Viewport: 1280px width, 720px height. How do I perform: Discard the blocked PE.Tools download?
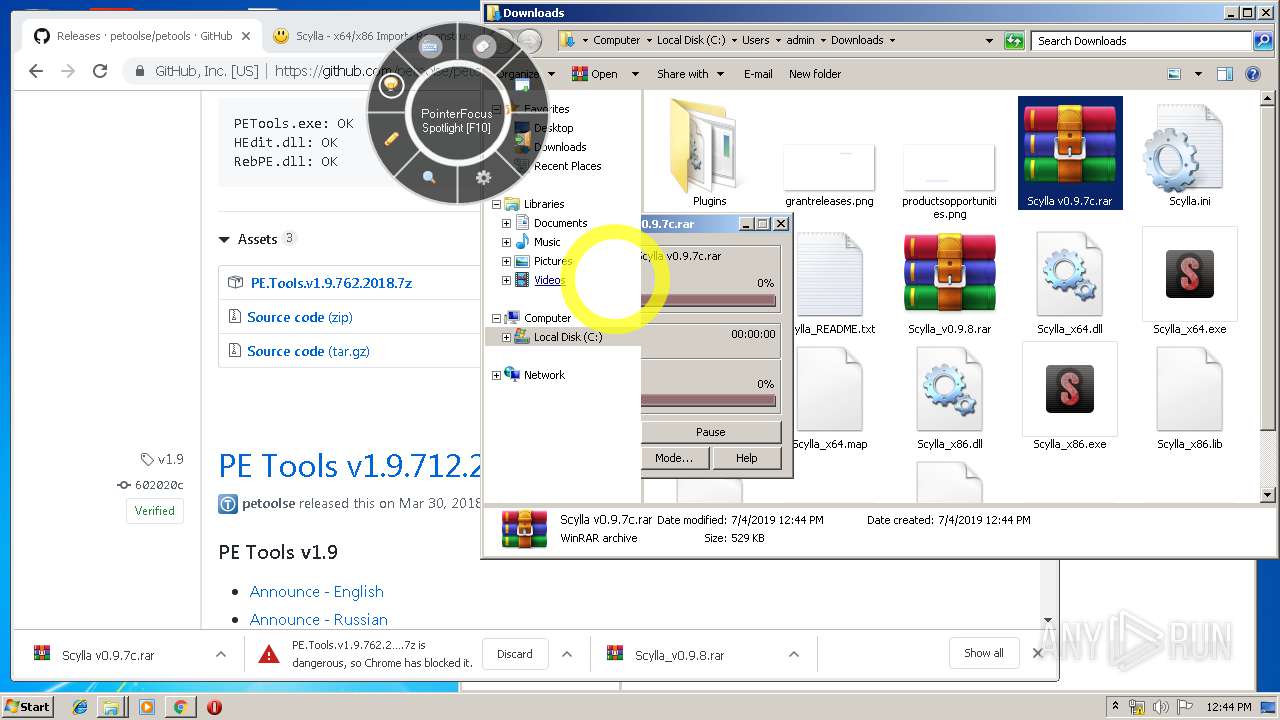pyautogui.click(x=515, y=654)
